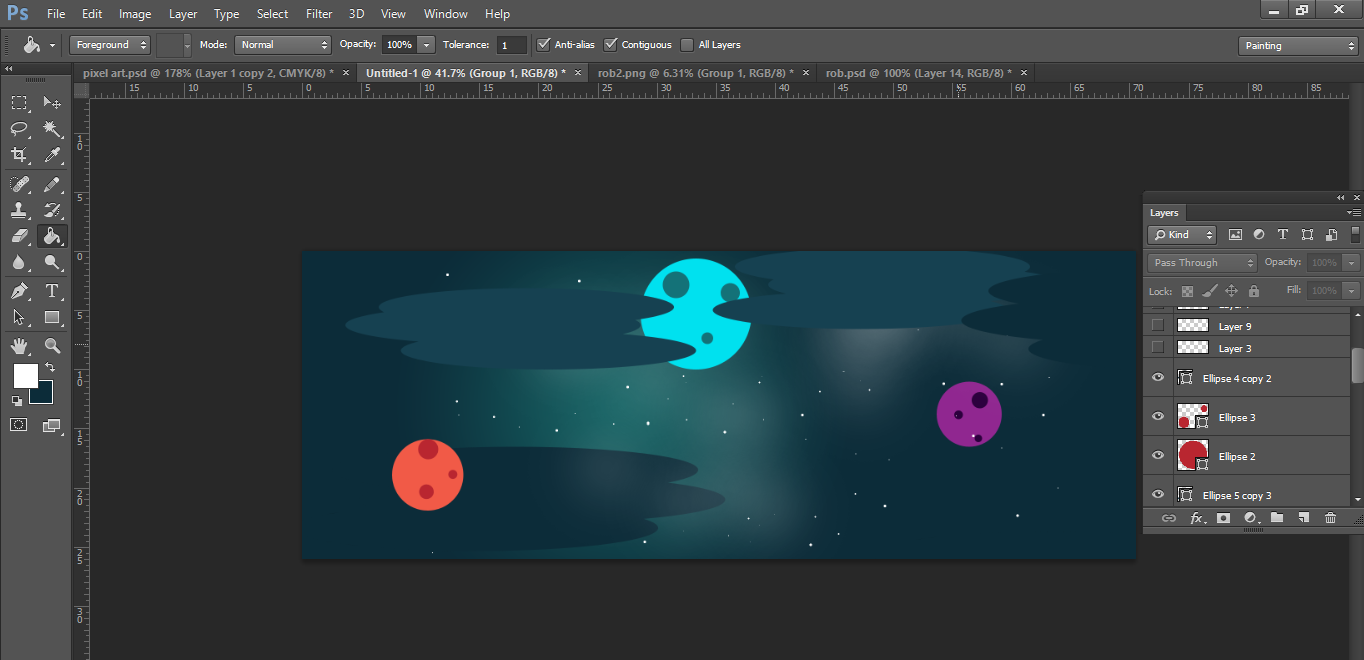Image resolution: width=1364 pixels, height=660 pixels.
Task: Select the Rectangle shape tool
Action: pos(52,317)
